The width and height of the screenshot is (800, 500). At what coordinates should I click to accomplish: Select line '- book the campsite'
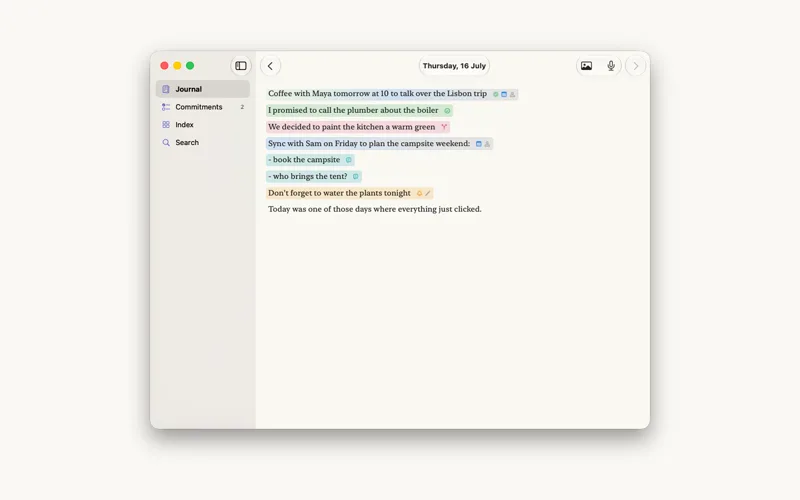point(310,160)
